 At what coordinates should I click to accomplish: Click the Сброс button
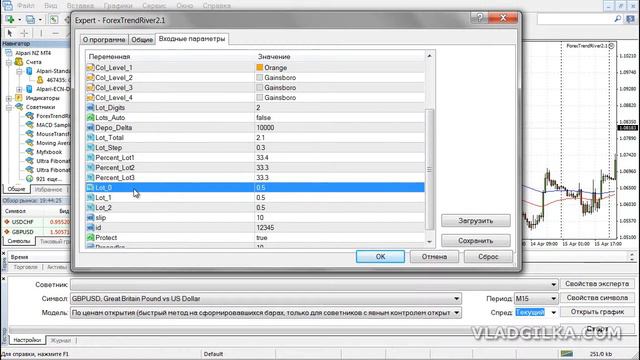(x=488, y=257)
